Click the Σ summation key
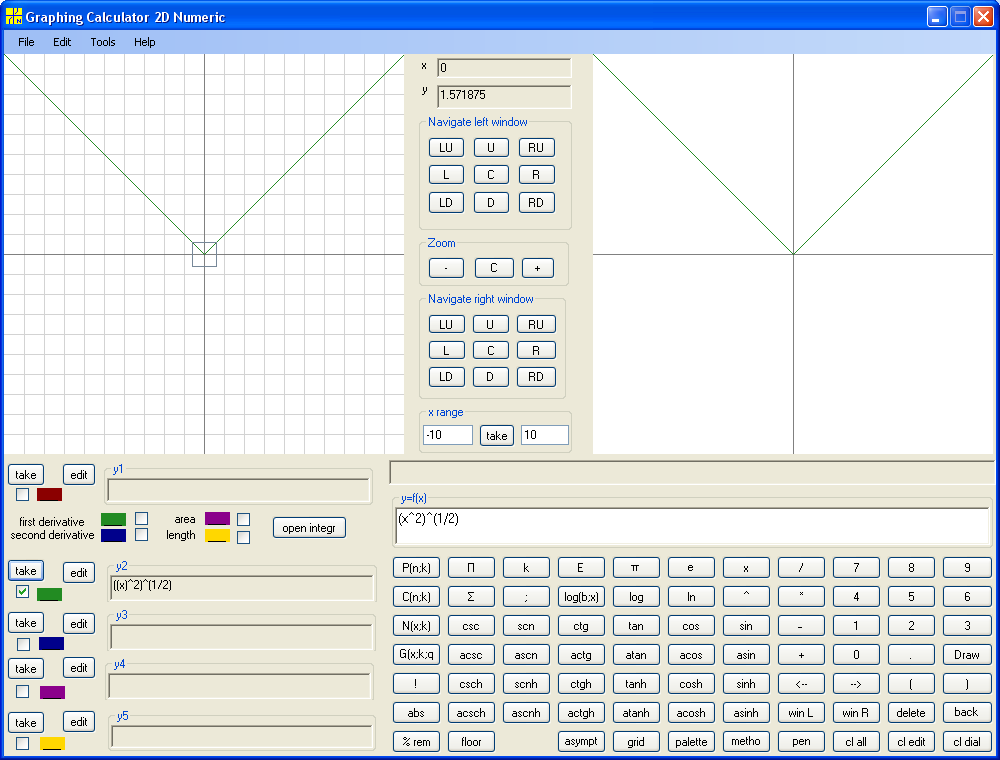 coord(471,597)
